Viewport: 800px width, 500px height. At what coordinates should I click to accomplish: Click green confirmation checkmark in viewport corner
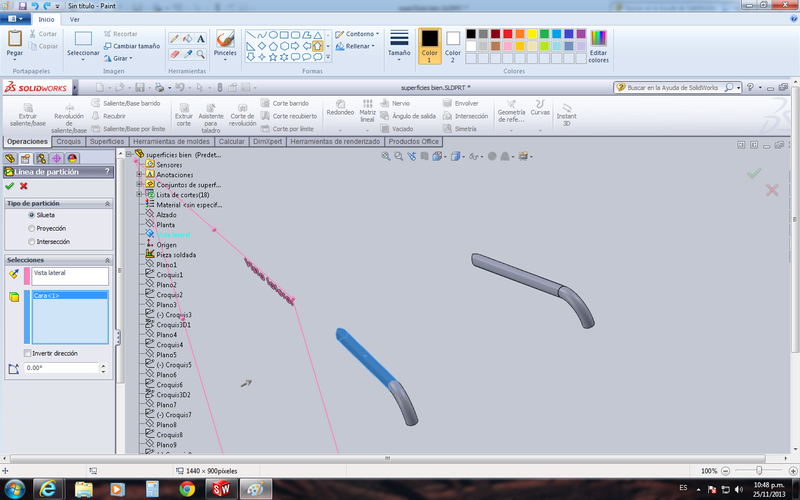click(x=754, y=173)
